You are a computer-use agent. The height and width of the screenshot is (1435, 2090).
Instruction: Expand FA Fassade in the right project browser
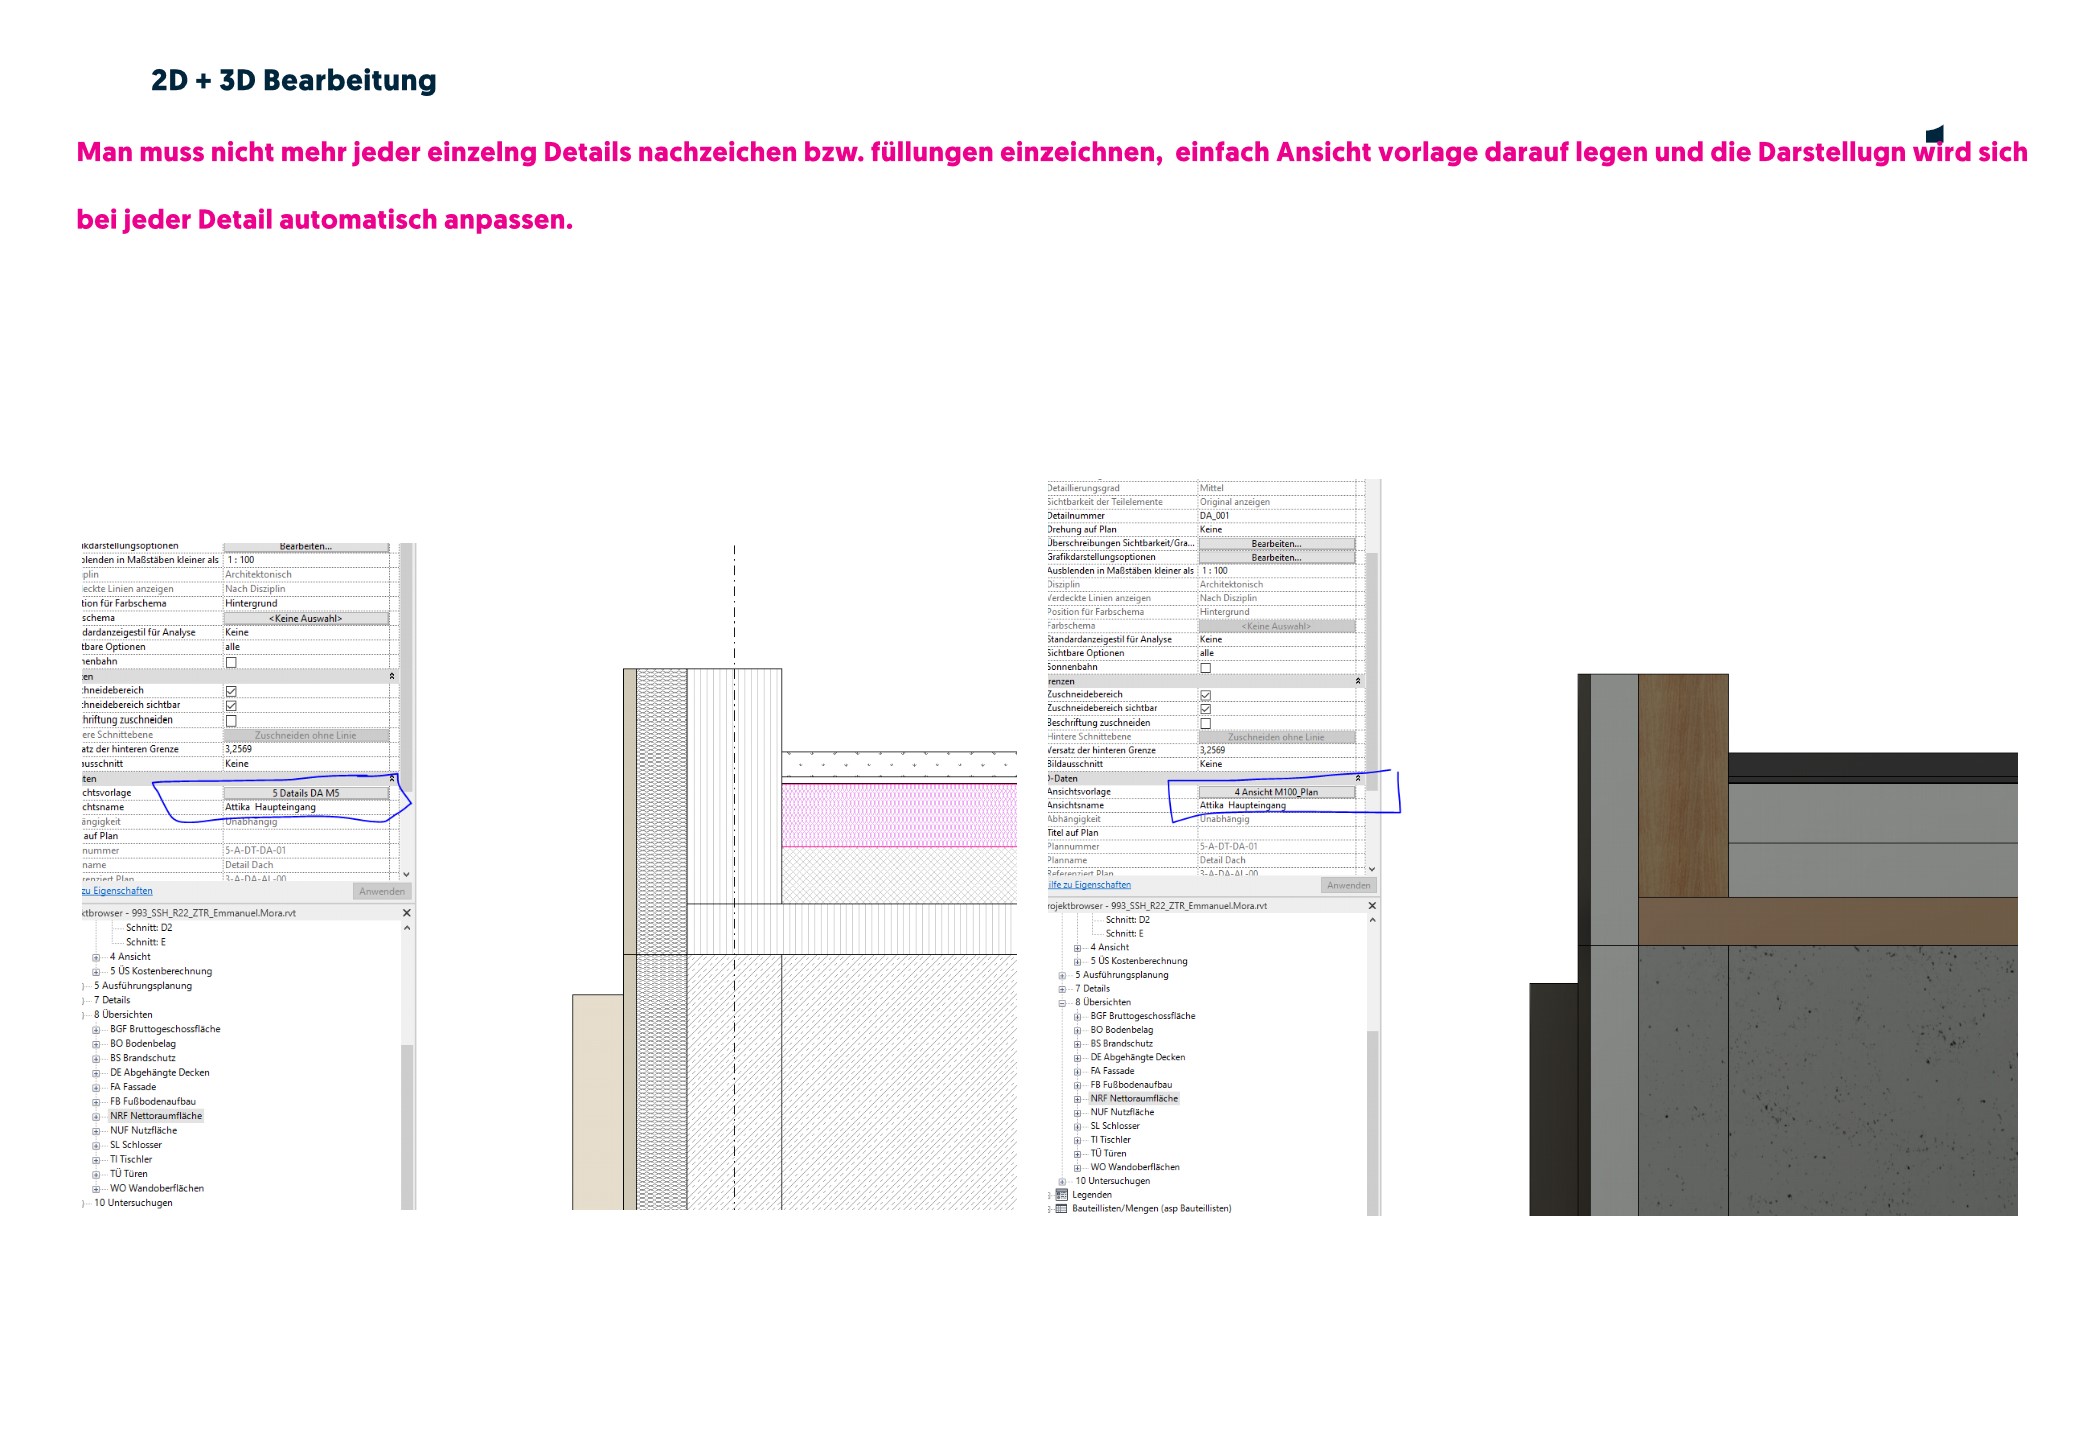[x=1078, y=1072]
